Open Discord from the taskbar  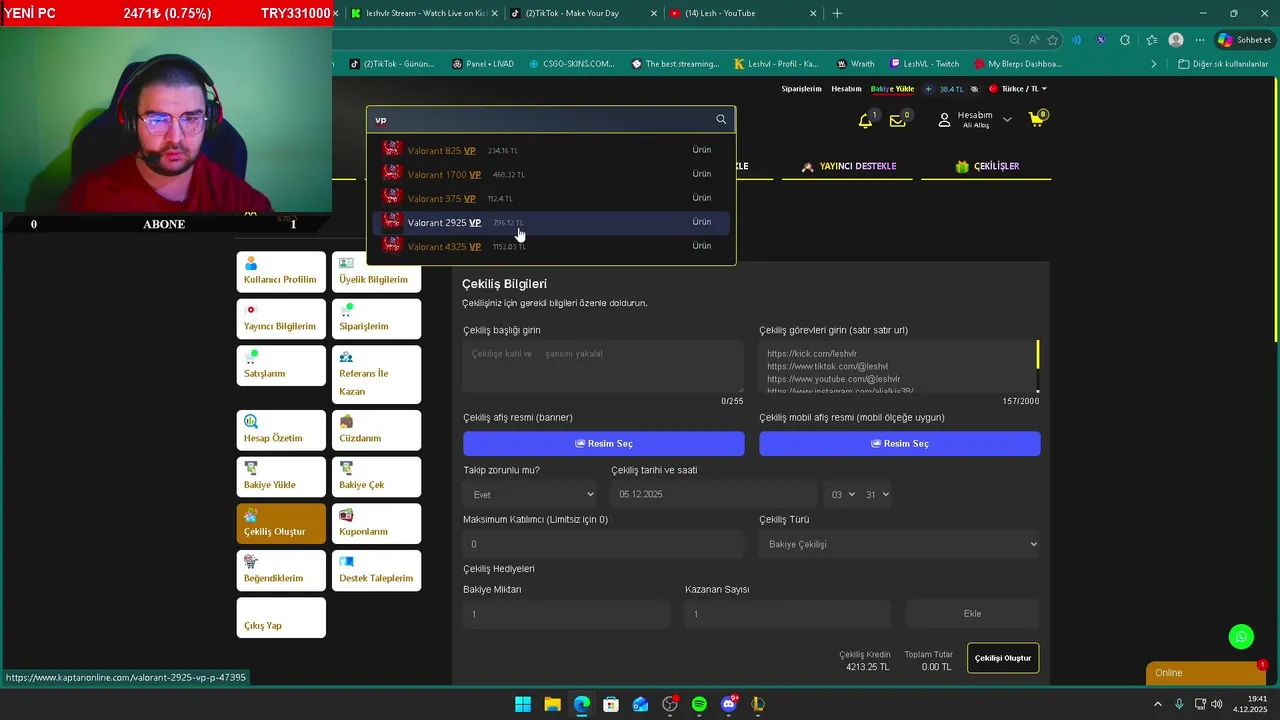729,704
